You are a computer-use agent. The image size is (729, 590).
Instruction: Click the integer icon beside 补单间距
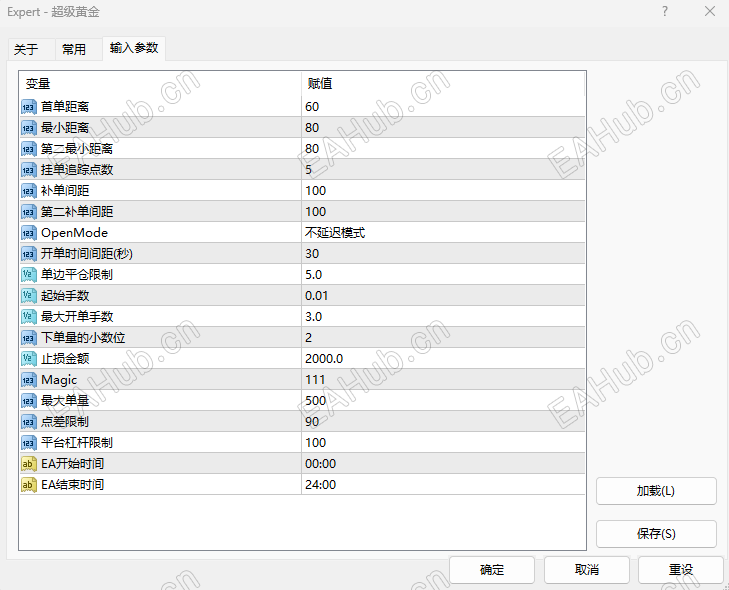click(28, 191)
